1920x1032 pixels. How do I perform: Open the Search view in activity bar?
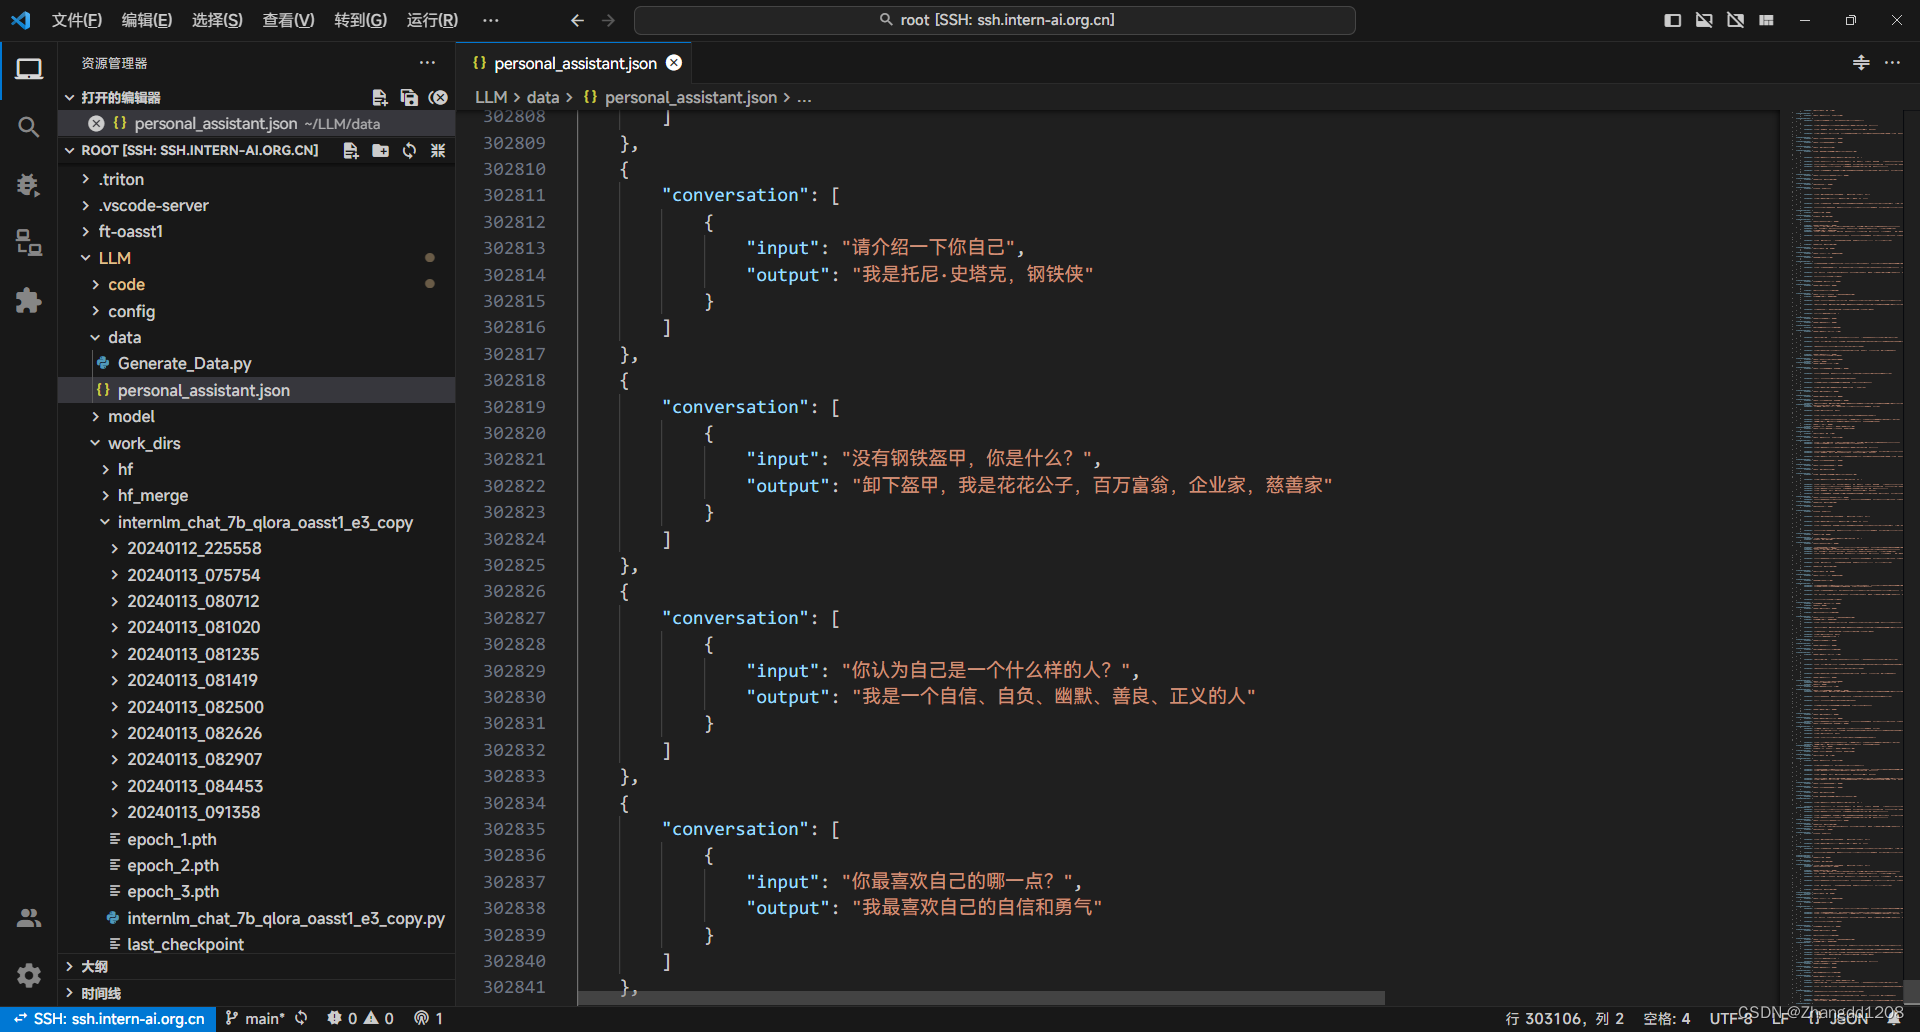coord(29,127)
